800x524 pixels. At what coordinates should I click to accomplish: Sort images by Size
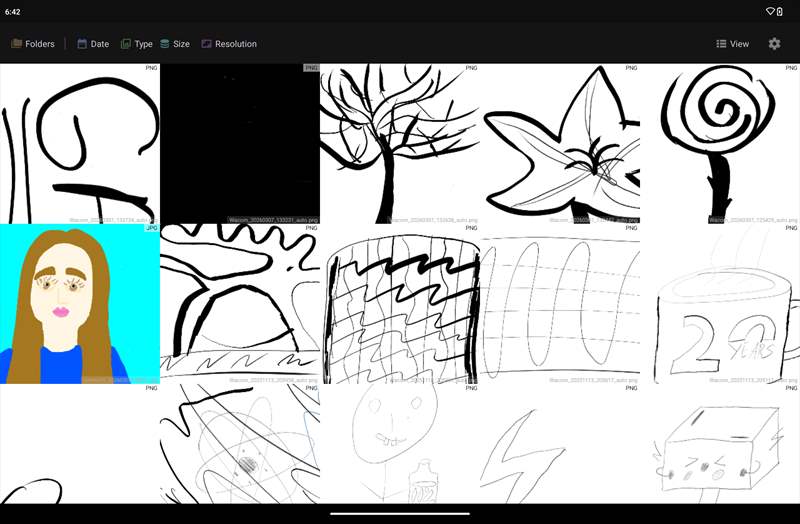pos(175,44)
